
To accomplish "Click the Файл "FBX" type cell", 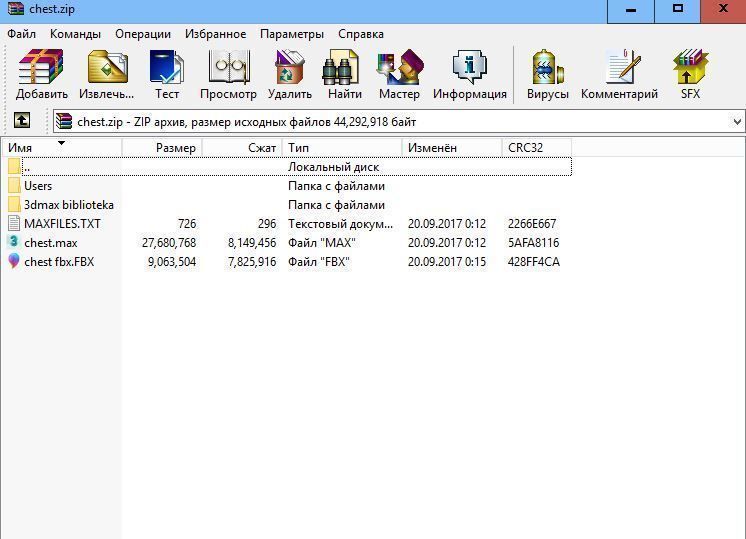I will tap(319, 262).
